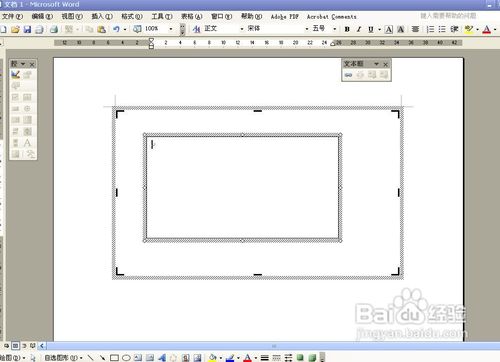Open the 窗口 (Window) menu
This screenshot has height=362, width=500.
pyautogui.click(x=221, y=16)
